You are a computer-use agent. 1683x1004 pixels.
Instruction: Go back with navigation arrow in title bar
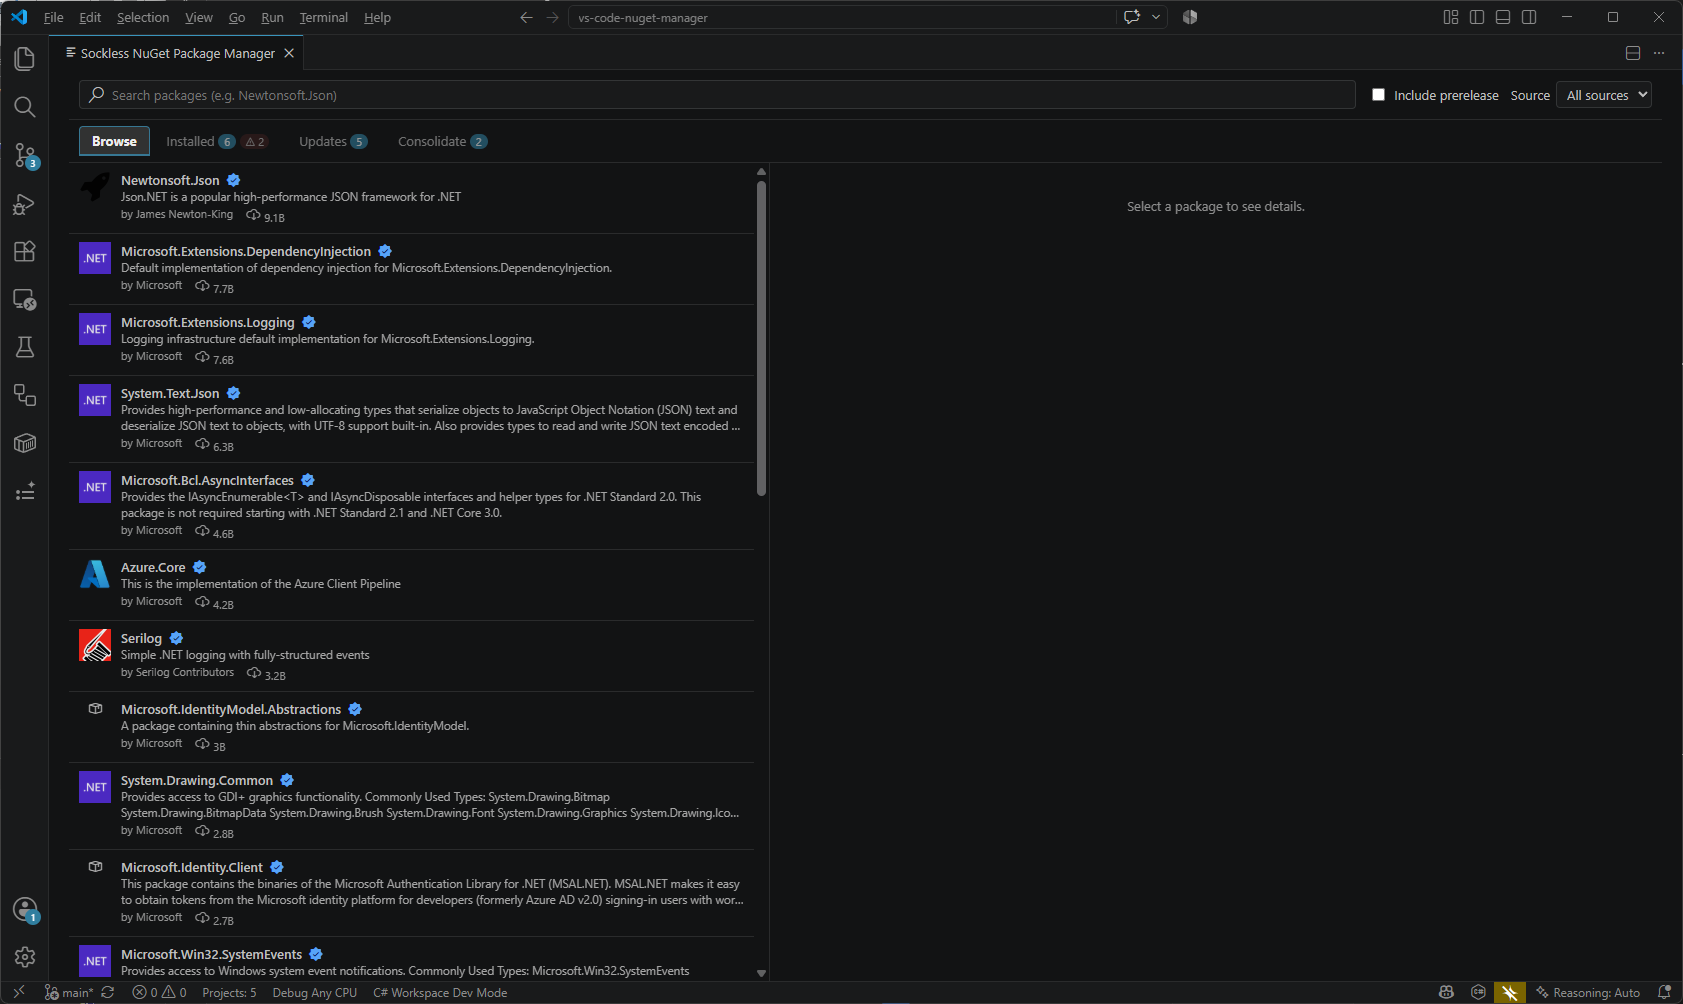click(526, 17)
